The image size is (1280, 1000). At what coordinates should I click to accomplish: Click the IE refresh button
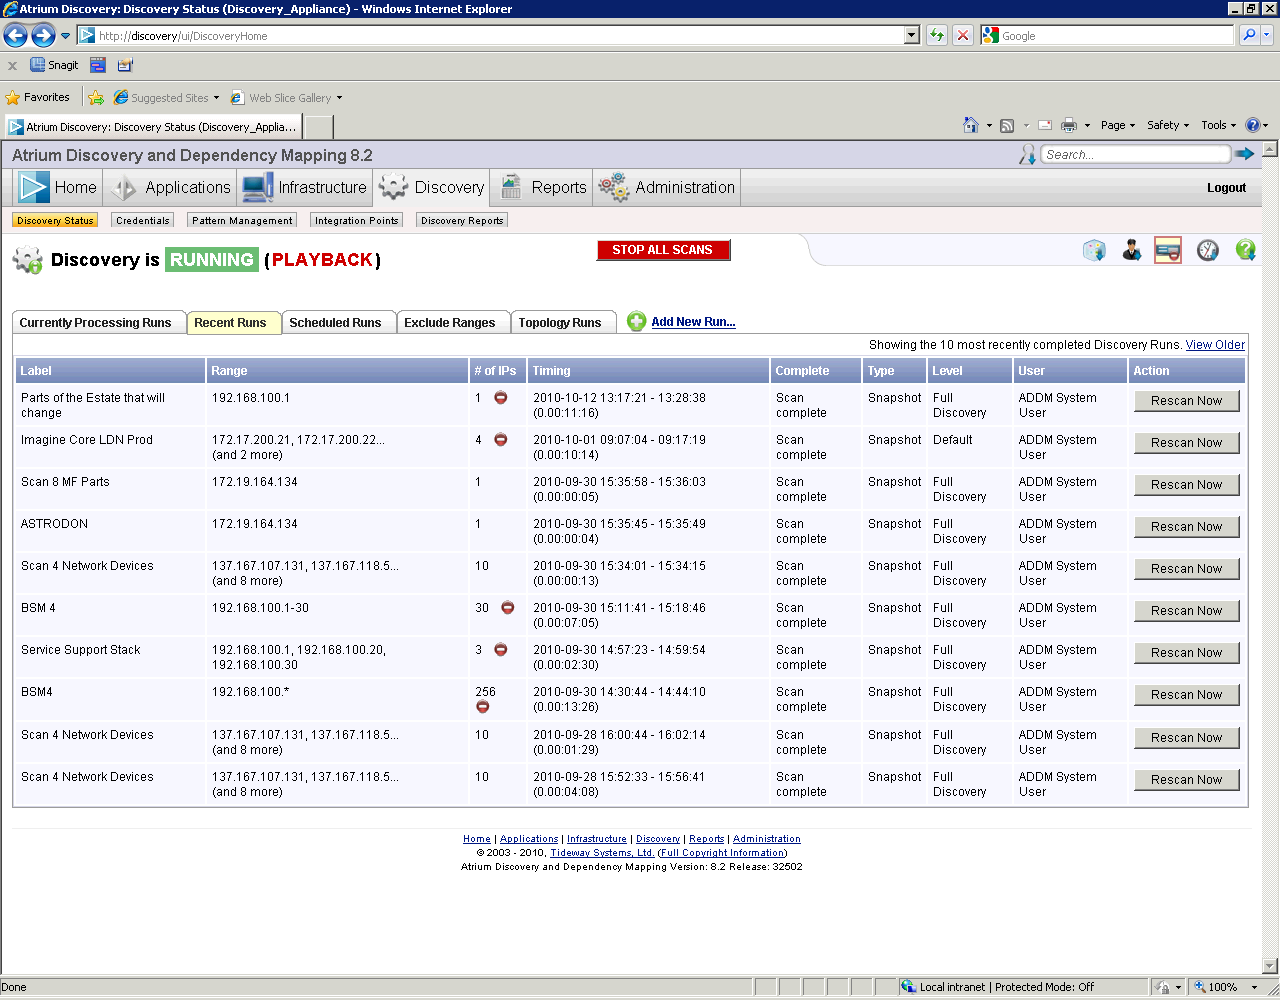pyautogui.click(x=937, y=36)
